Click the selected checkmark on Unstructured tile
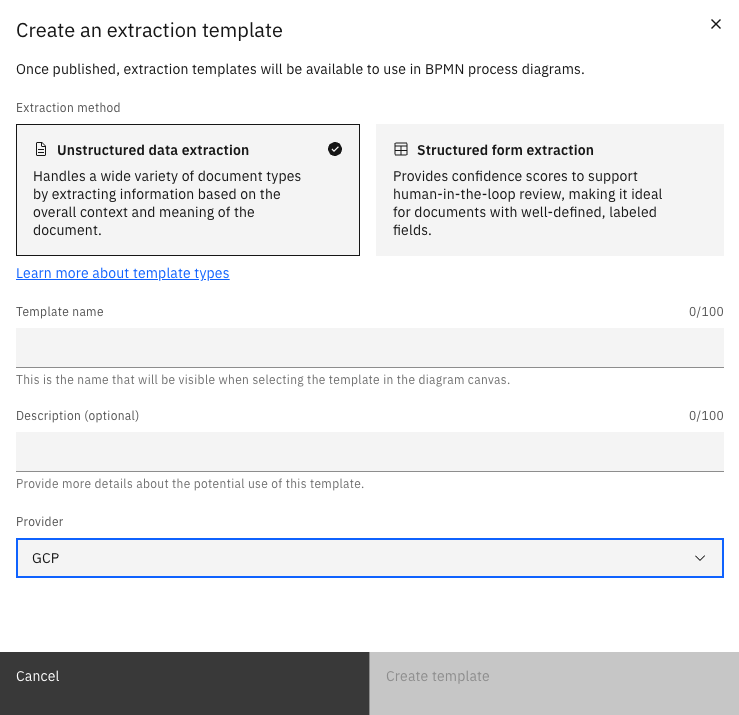739x715 pixels. (x=335, y=149)
